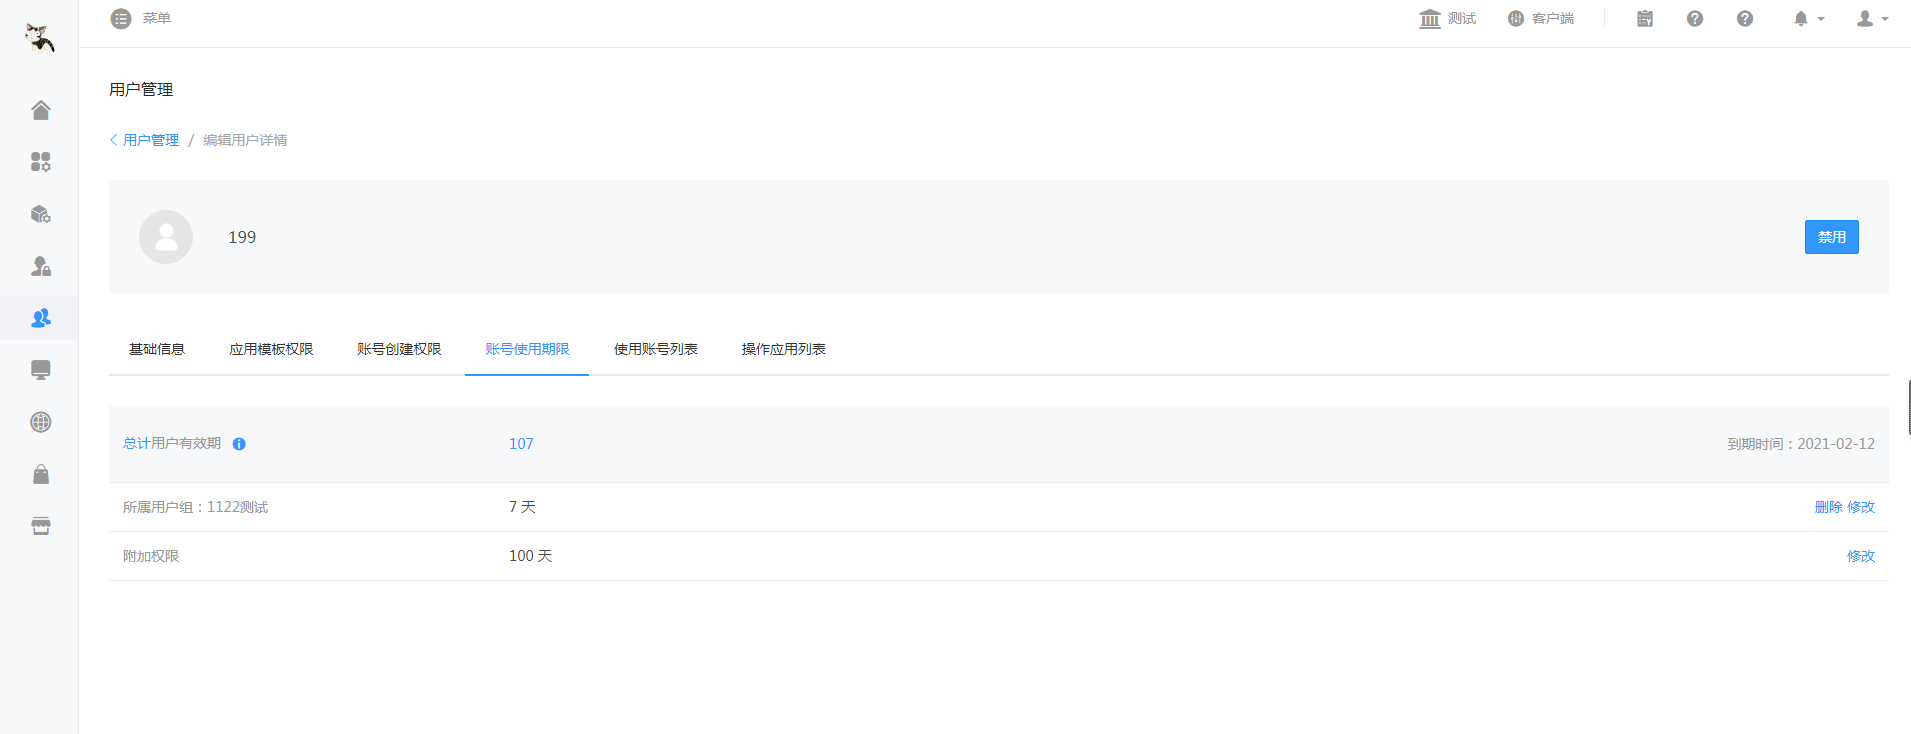Open the storefront icon in sidebar
The width and height of the screenshot is (1911, 734).
coord(40,526)
